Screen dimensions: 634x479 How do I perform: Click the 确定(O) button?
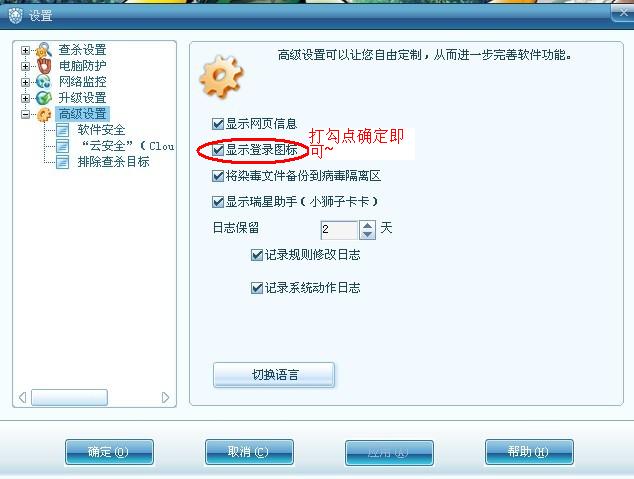[x=109, y=452]
